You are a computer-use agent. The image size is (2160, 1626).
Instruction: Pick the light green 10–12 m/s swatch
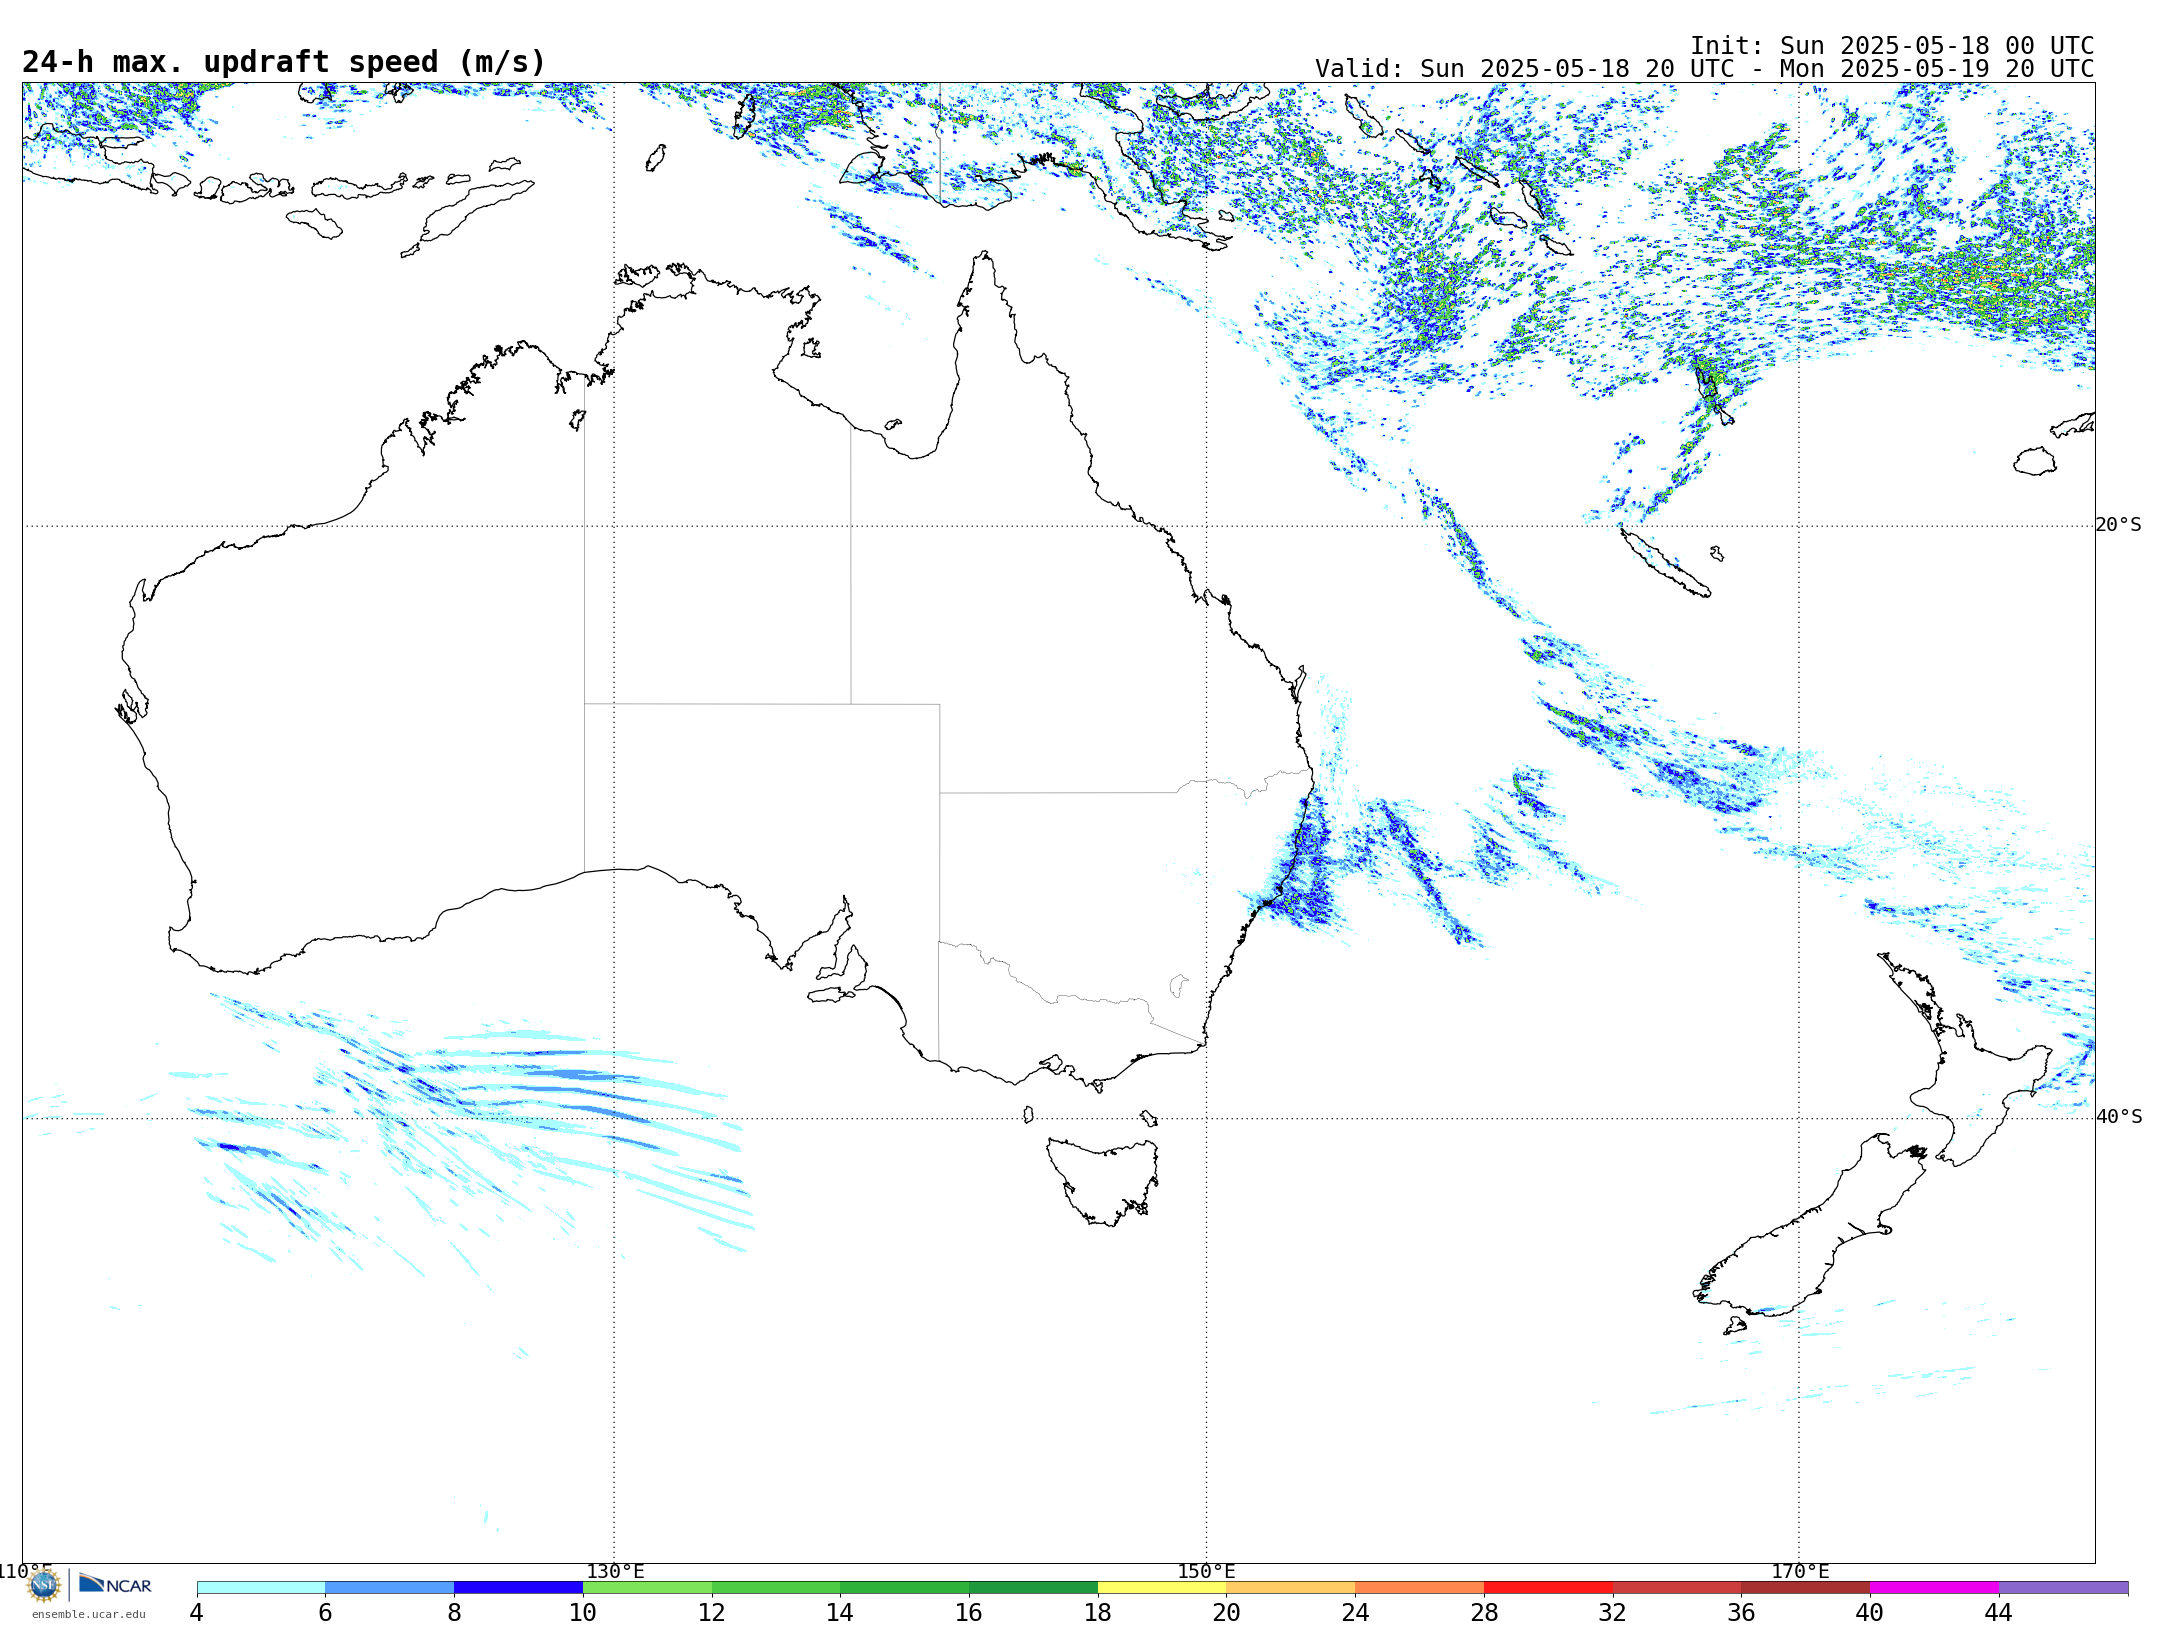coord(647,1587)
